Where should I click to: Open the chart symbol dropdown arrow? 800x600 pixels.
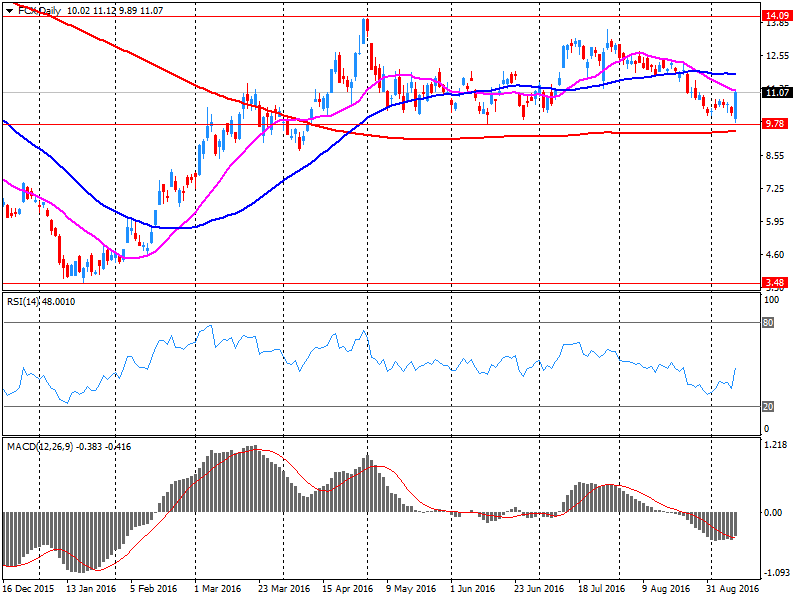point(9,11)
